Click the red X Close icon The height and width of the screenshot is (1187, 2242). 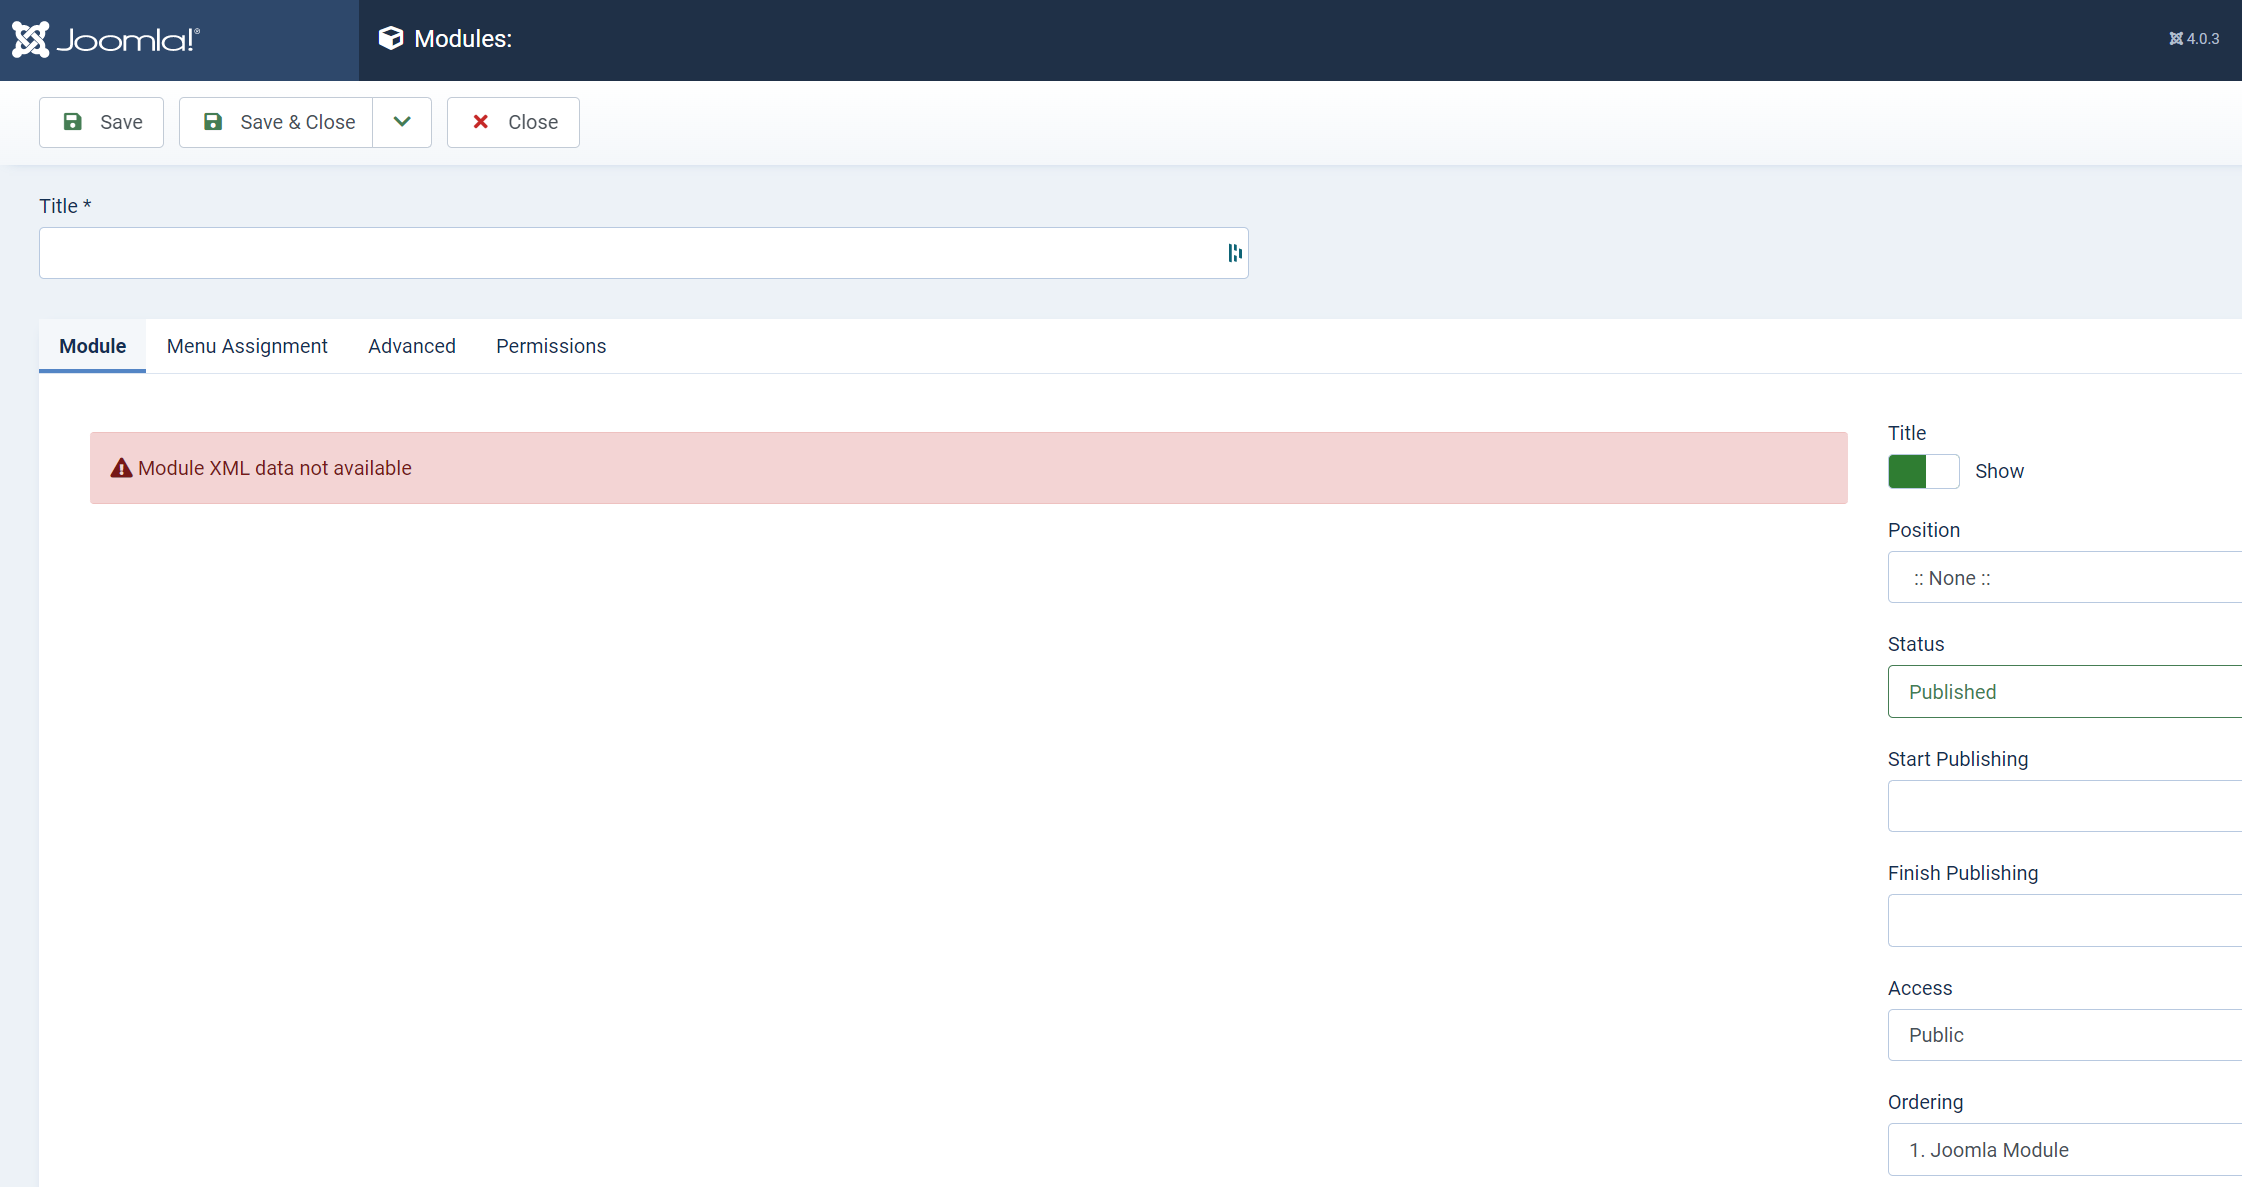click(481, 122)
